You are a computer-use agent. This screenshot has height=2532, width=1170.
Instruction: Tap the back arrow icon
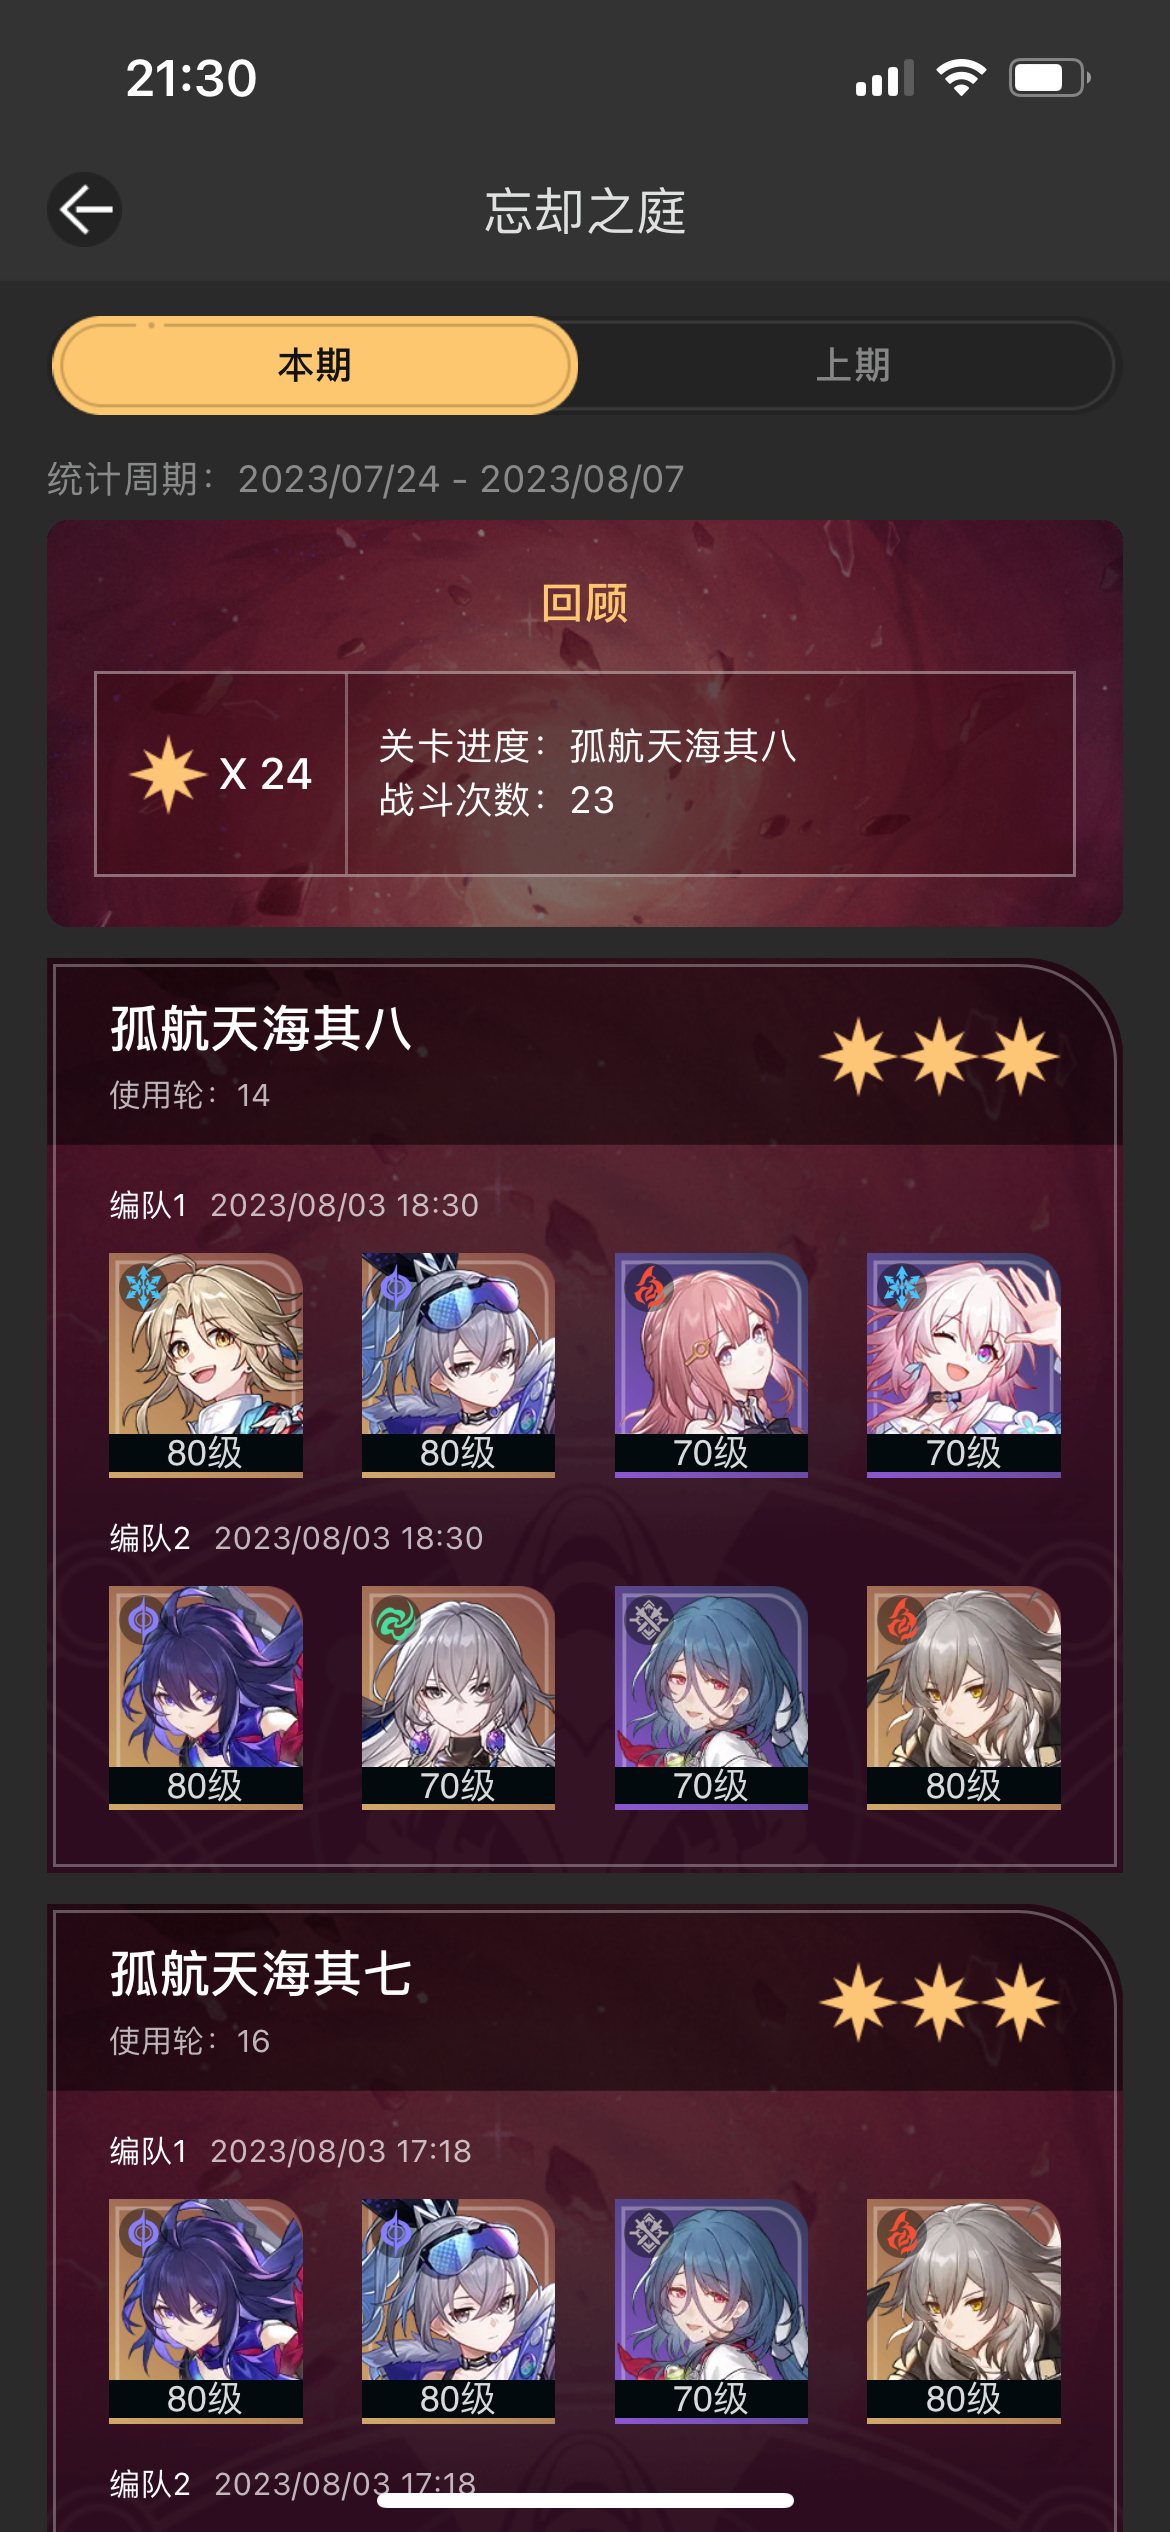pyautogui.click(x=85, y=209)
